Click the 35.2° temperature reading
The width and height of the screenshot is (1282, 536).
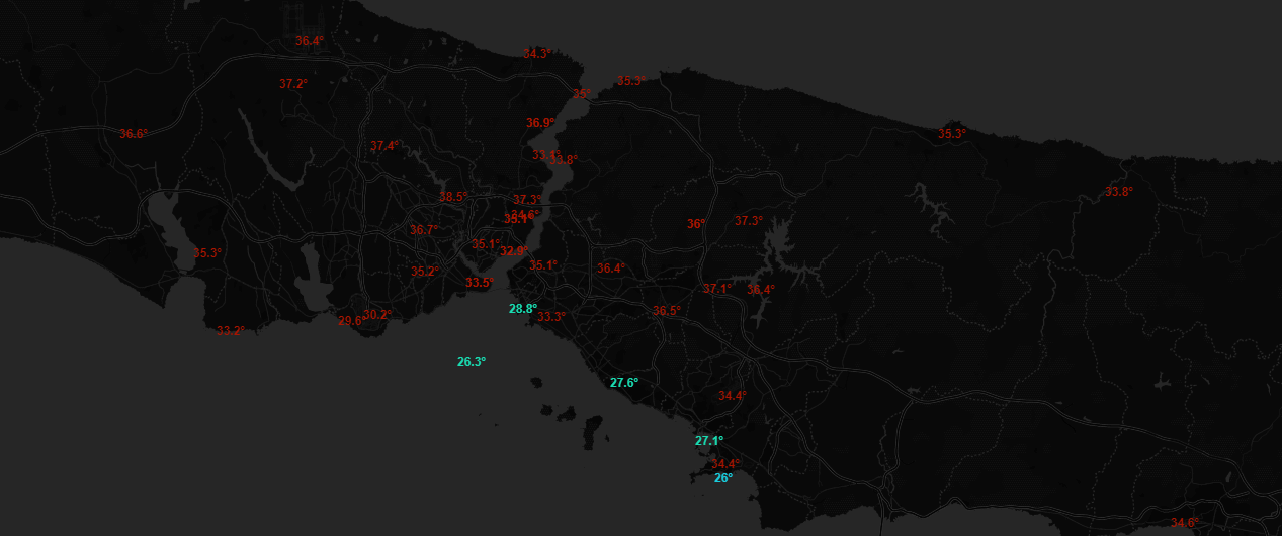[425, 272]
